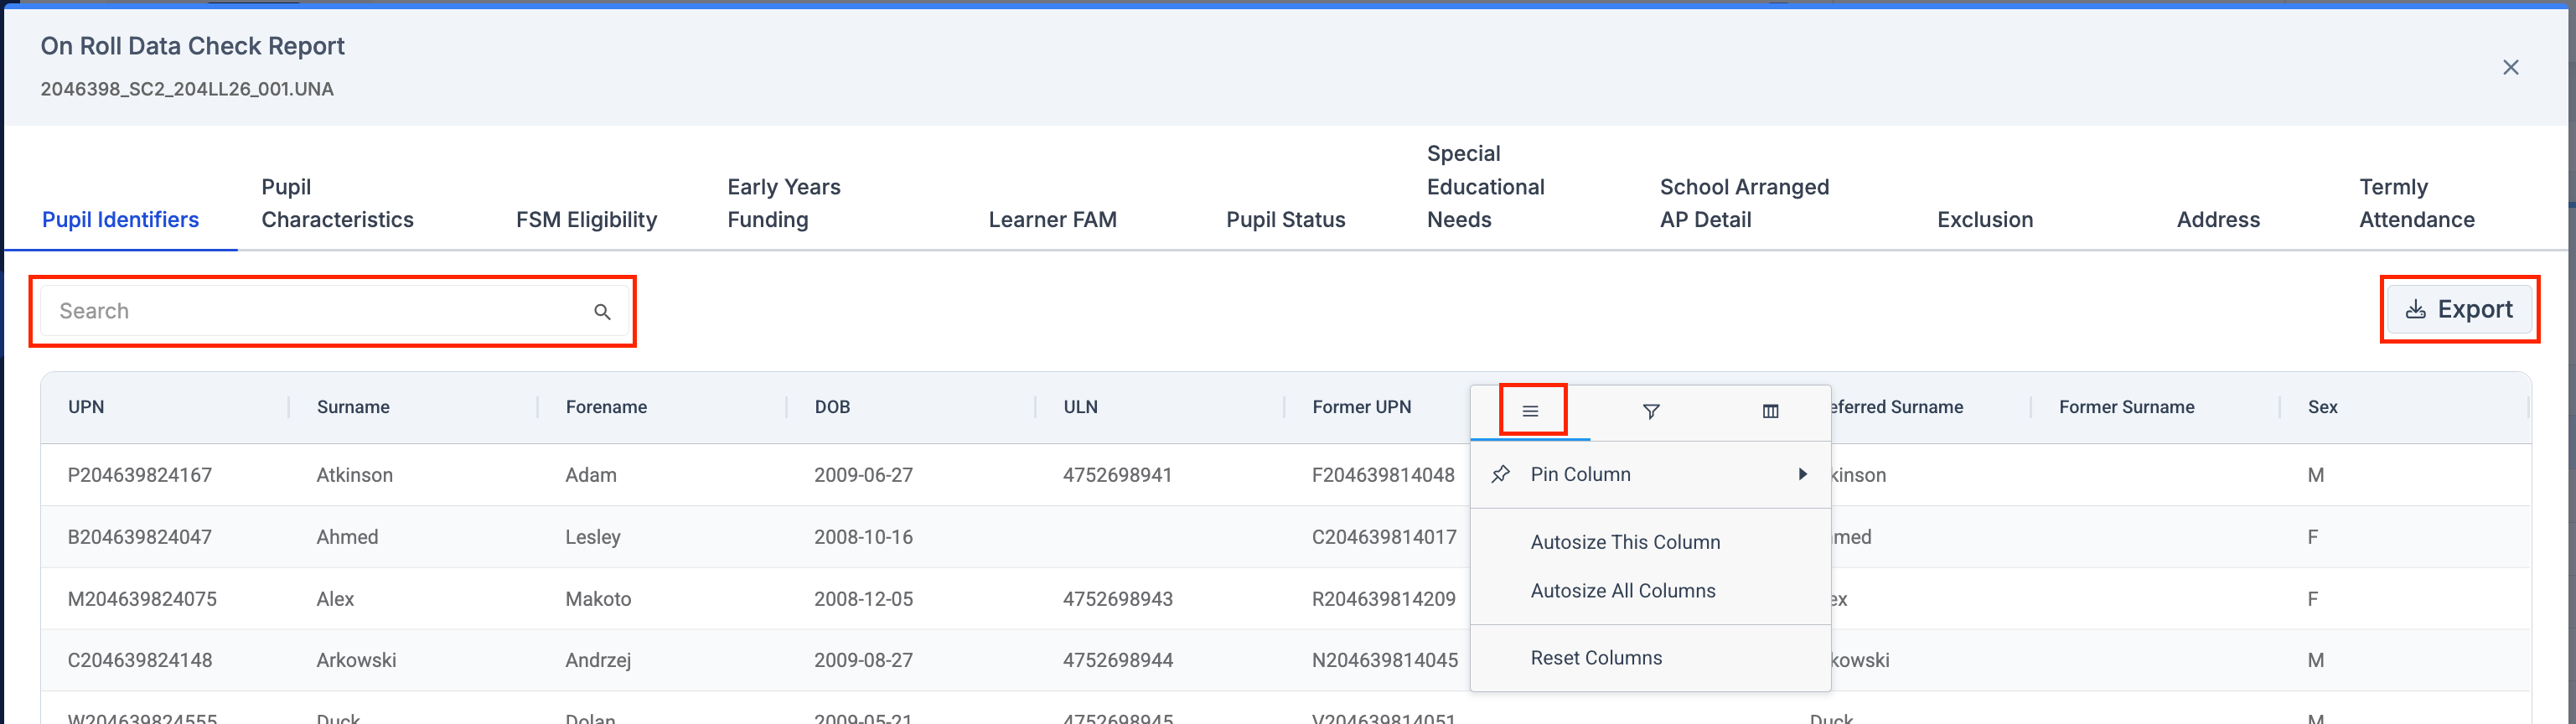Open the School Arranged AP Detail tab

(1744, 203)
